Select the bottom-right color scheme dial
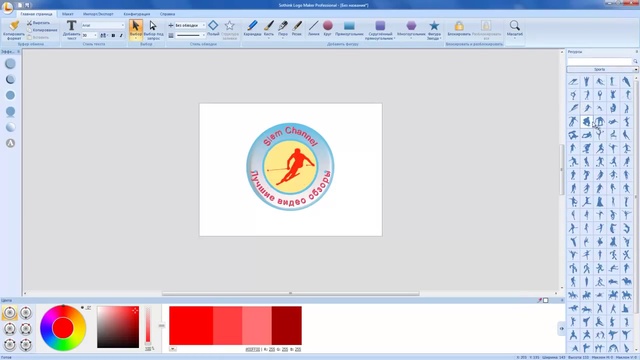Screen dimensions: 640x360 (x=26, y=344)
